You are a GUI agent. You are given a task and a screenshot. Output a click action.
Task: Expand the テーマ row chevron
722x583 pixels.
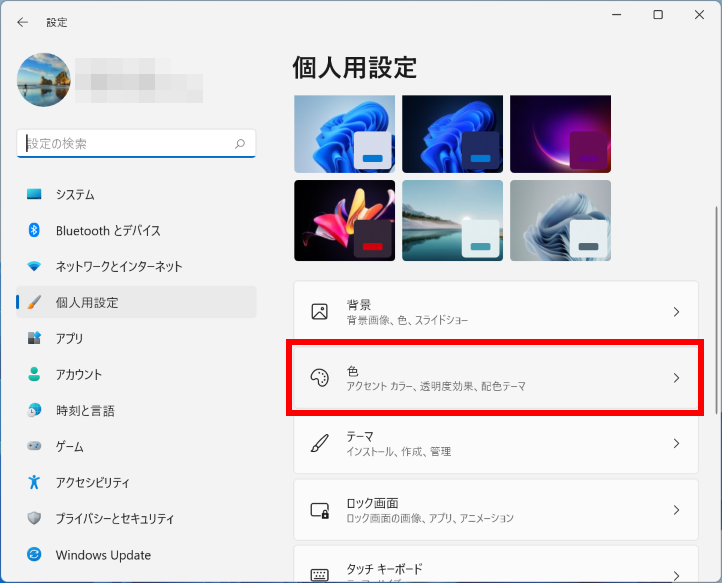point(676,443)
